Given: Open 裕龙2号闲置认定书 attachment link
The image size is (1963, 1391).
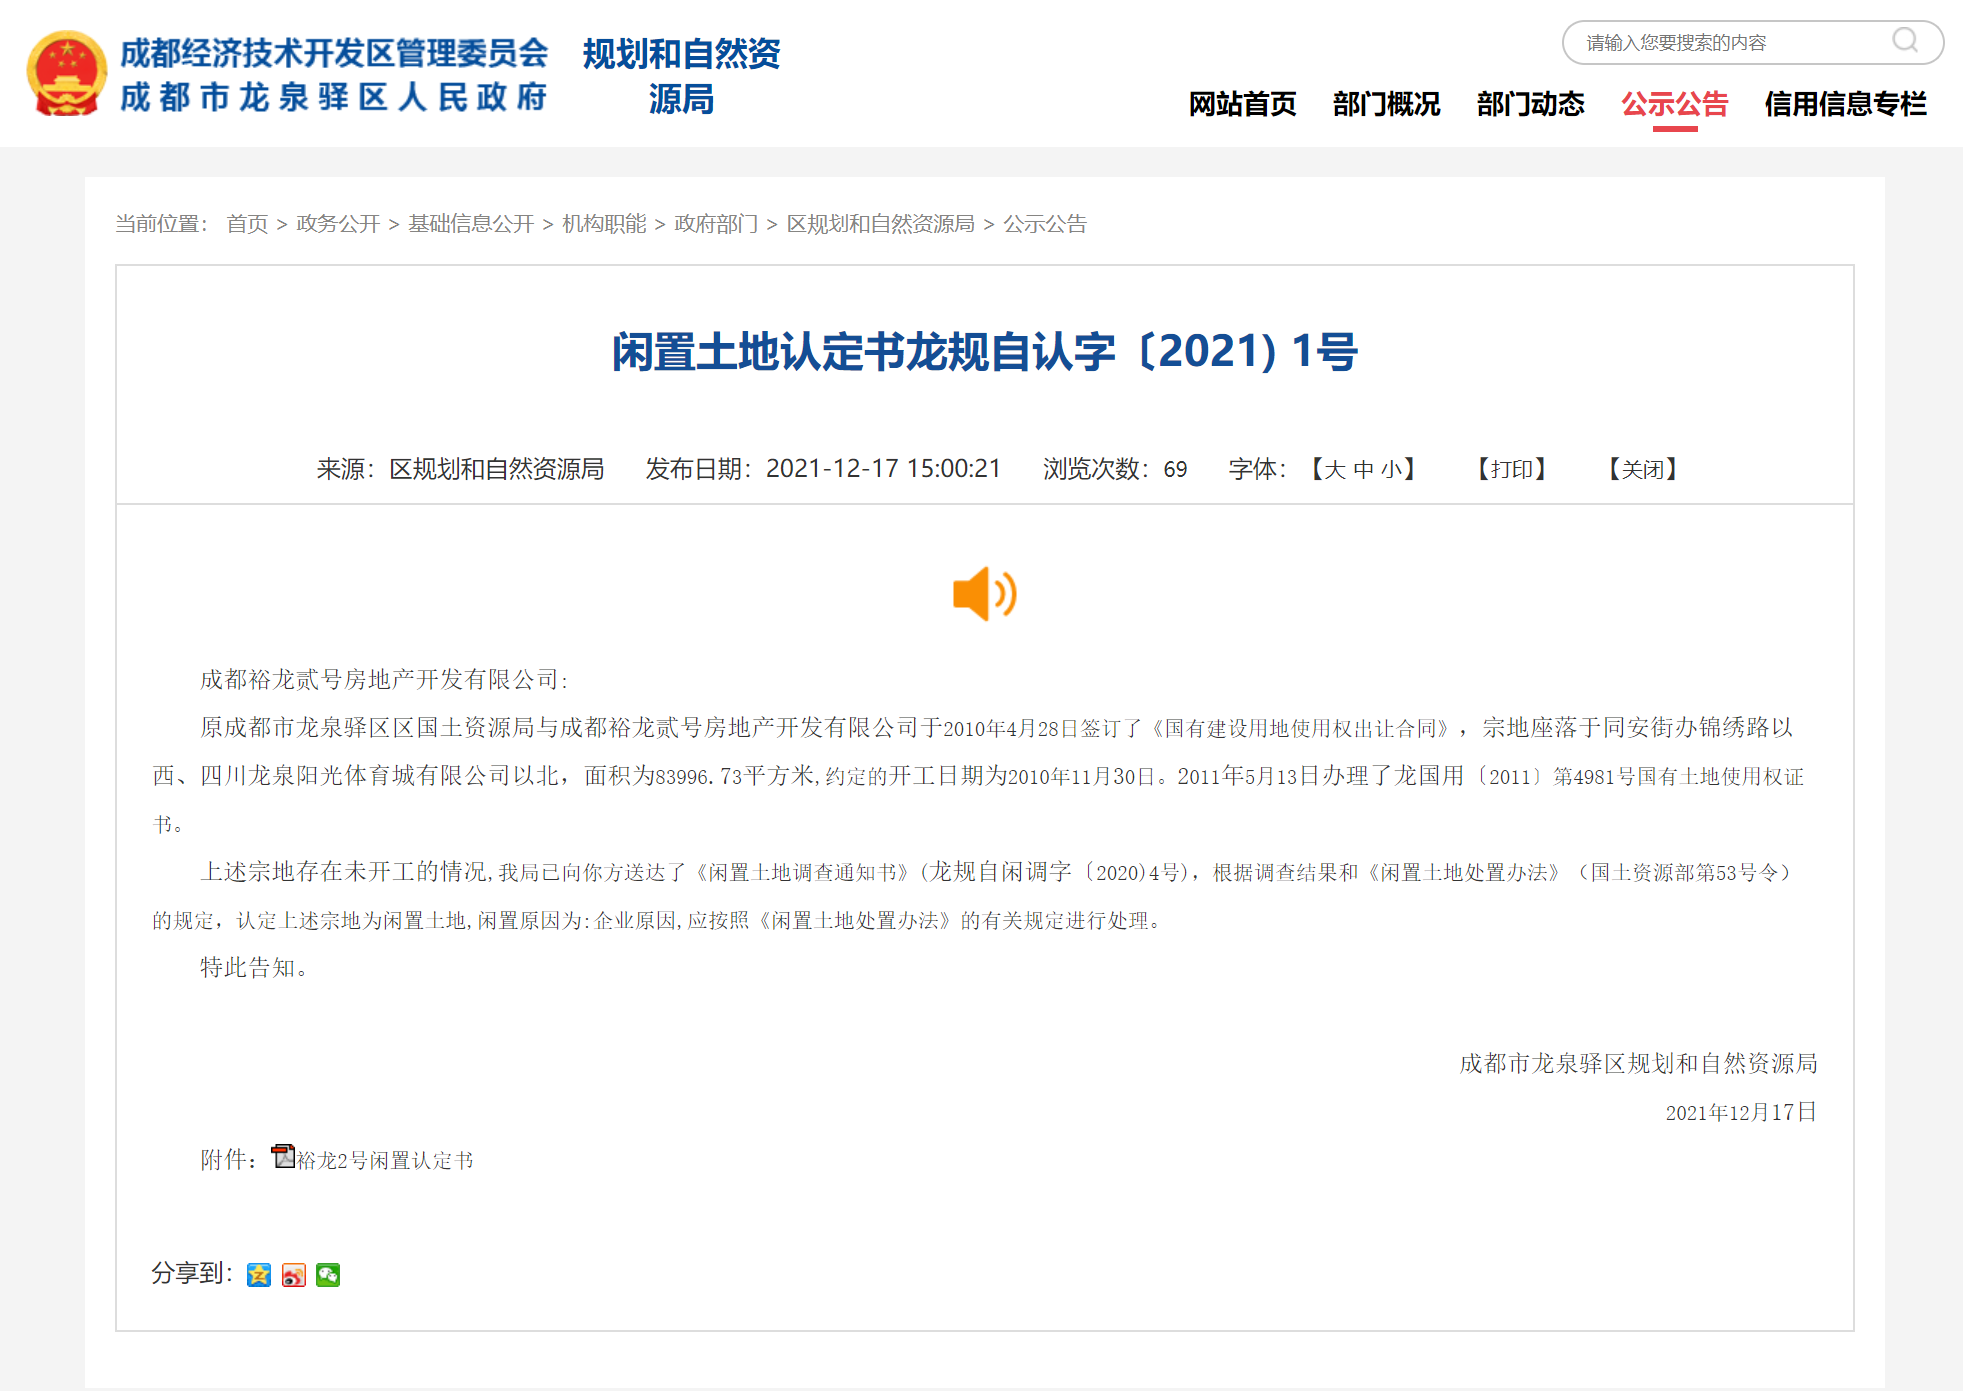Looking at the screenshot, I should tap(385, 1161).
